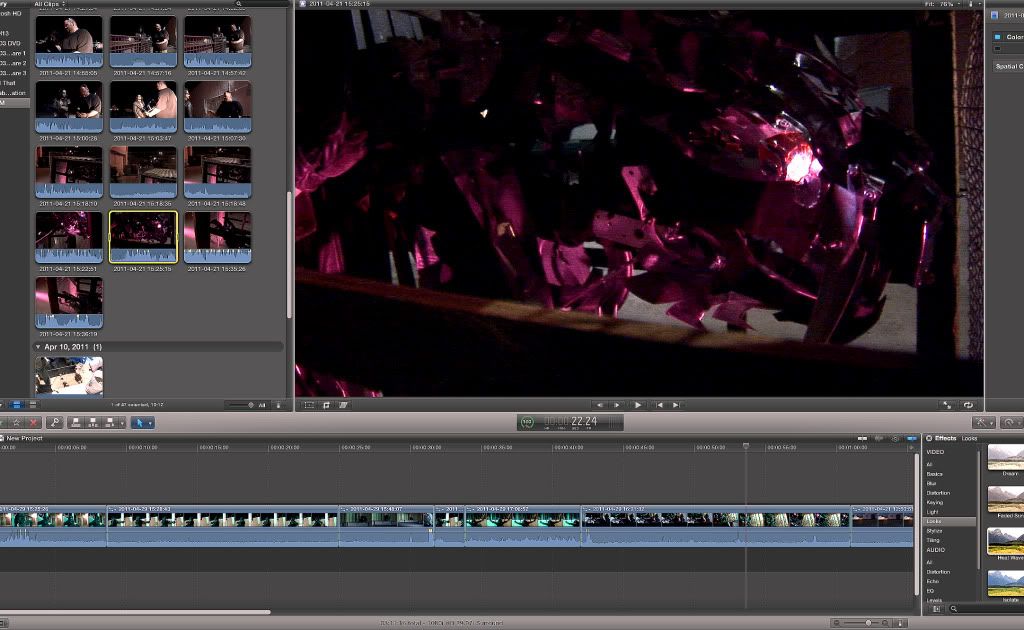Choose the Dream look effect thumbnail
Viewport: 1024px width, 630px height.
[x=1006, y=457]
